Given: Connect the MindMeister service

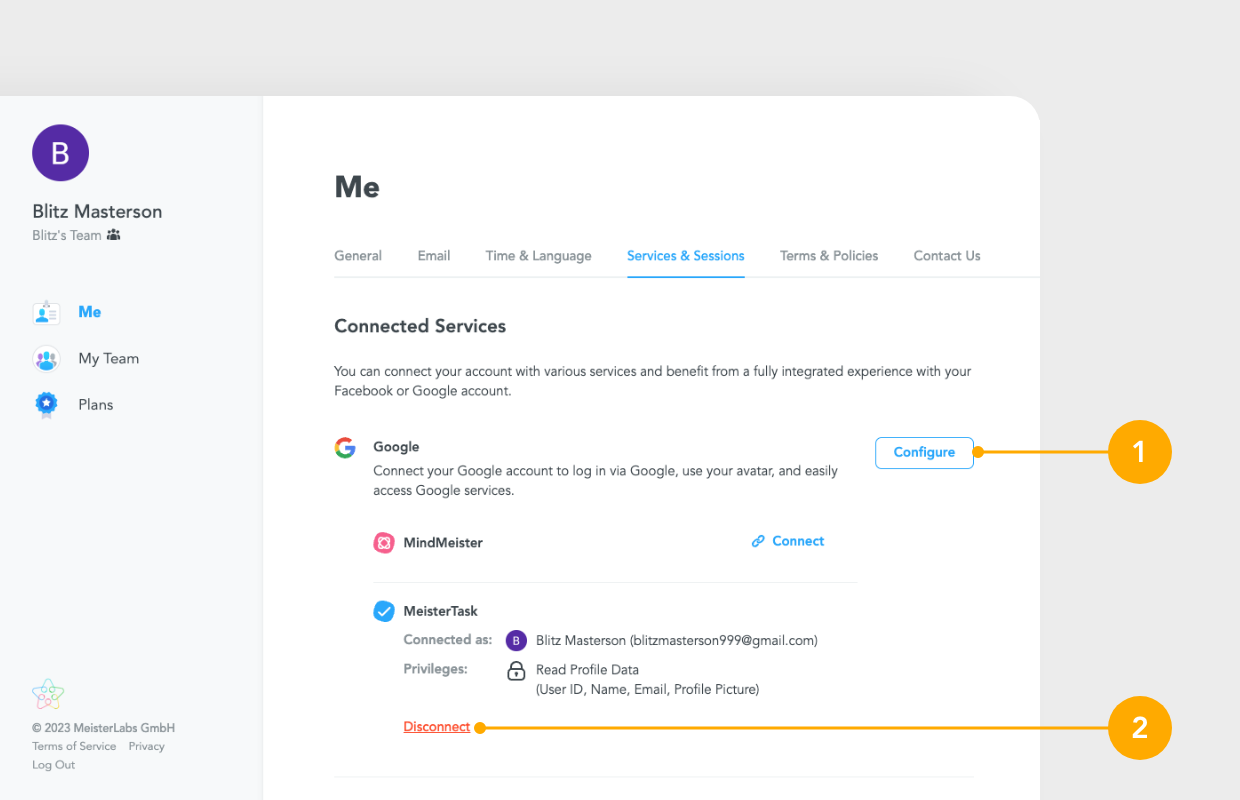Looking at the screenshot, I should pyautogui.click(x=788, y=541).
